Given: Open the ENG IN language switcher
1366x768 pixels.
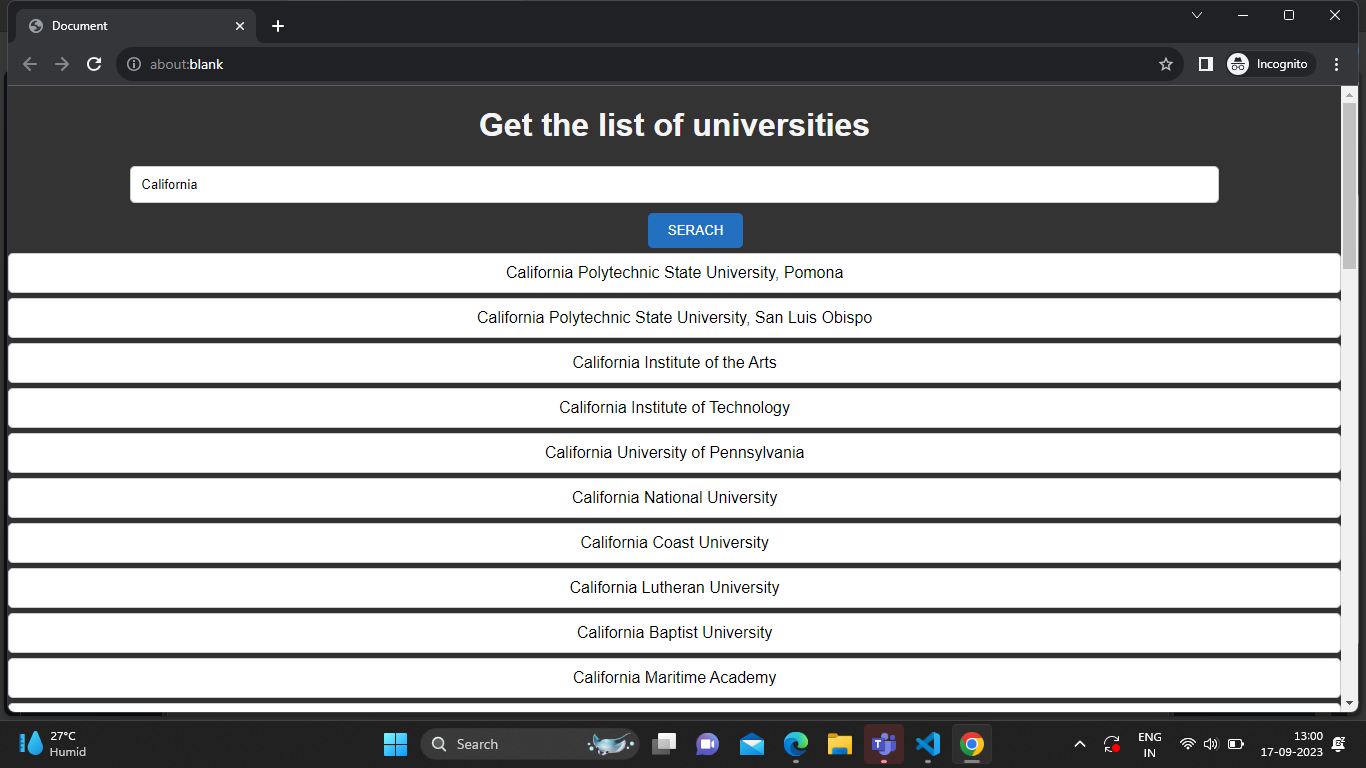Looking at the screenshot, I should 1149,744.
